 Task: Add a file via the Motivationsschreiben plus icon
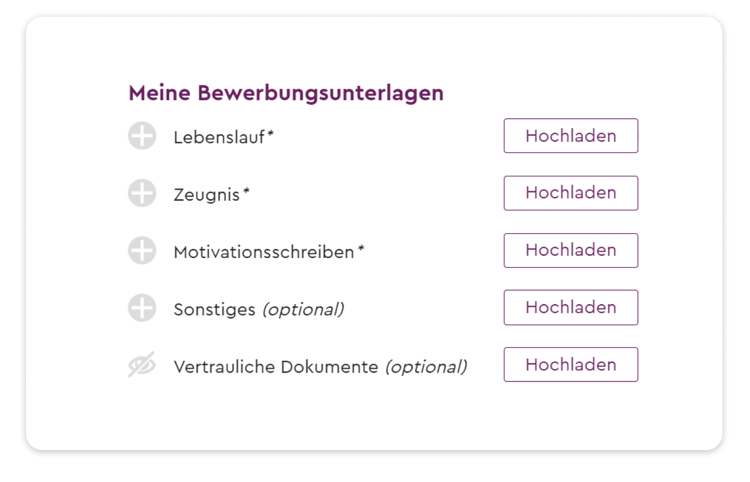click(x=142, y=251)
